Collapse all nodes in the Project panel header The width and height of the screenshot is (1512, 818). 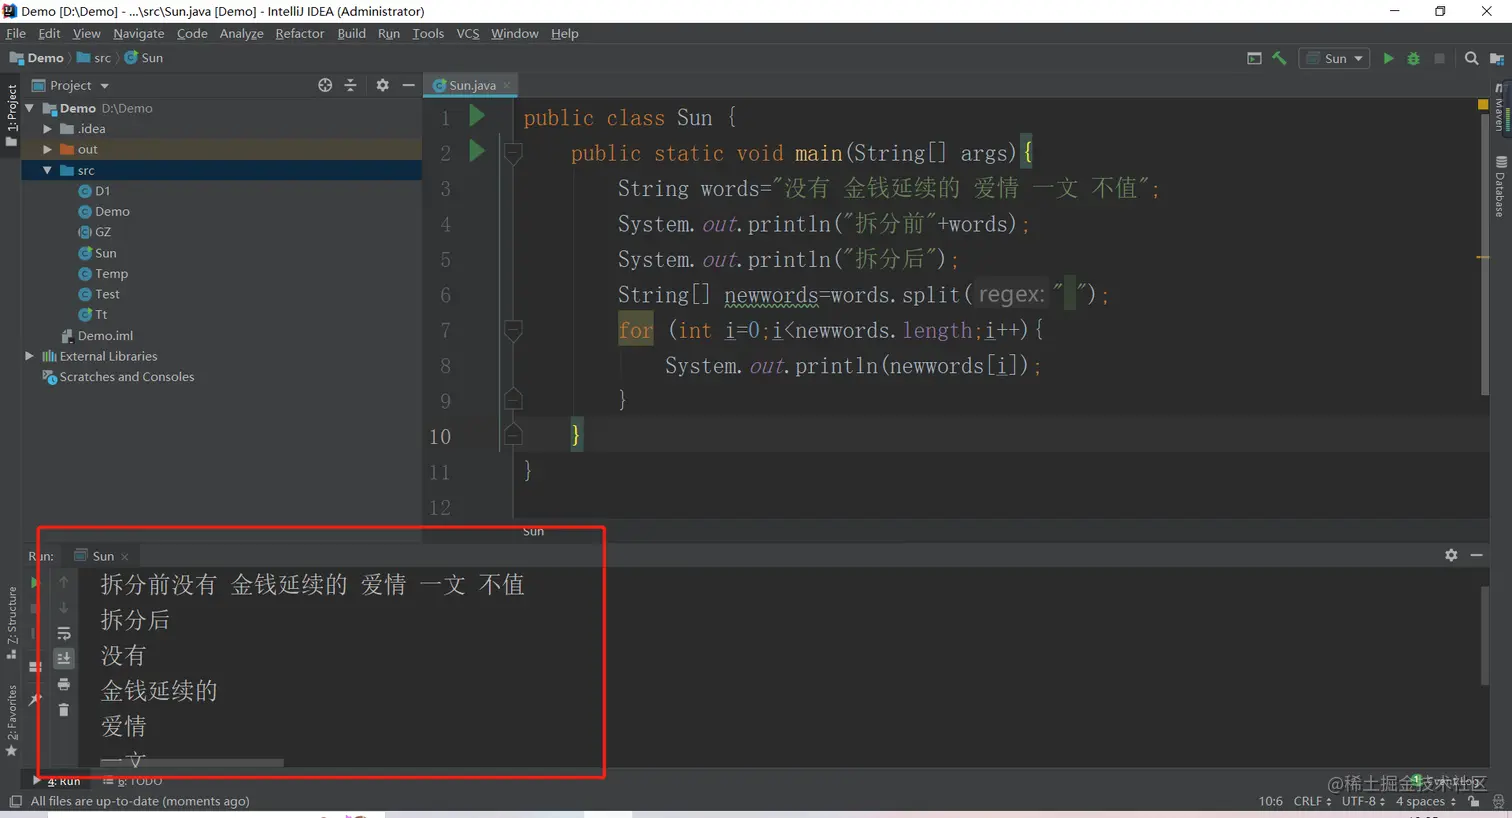350,86
